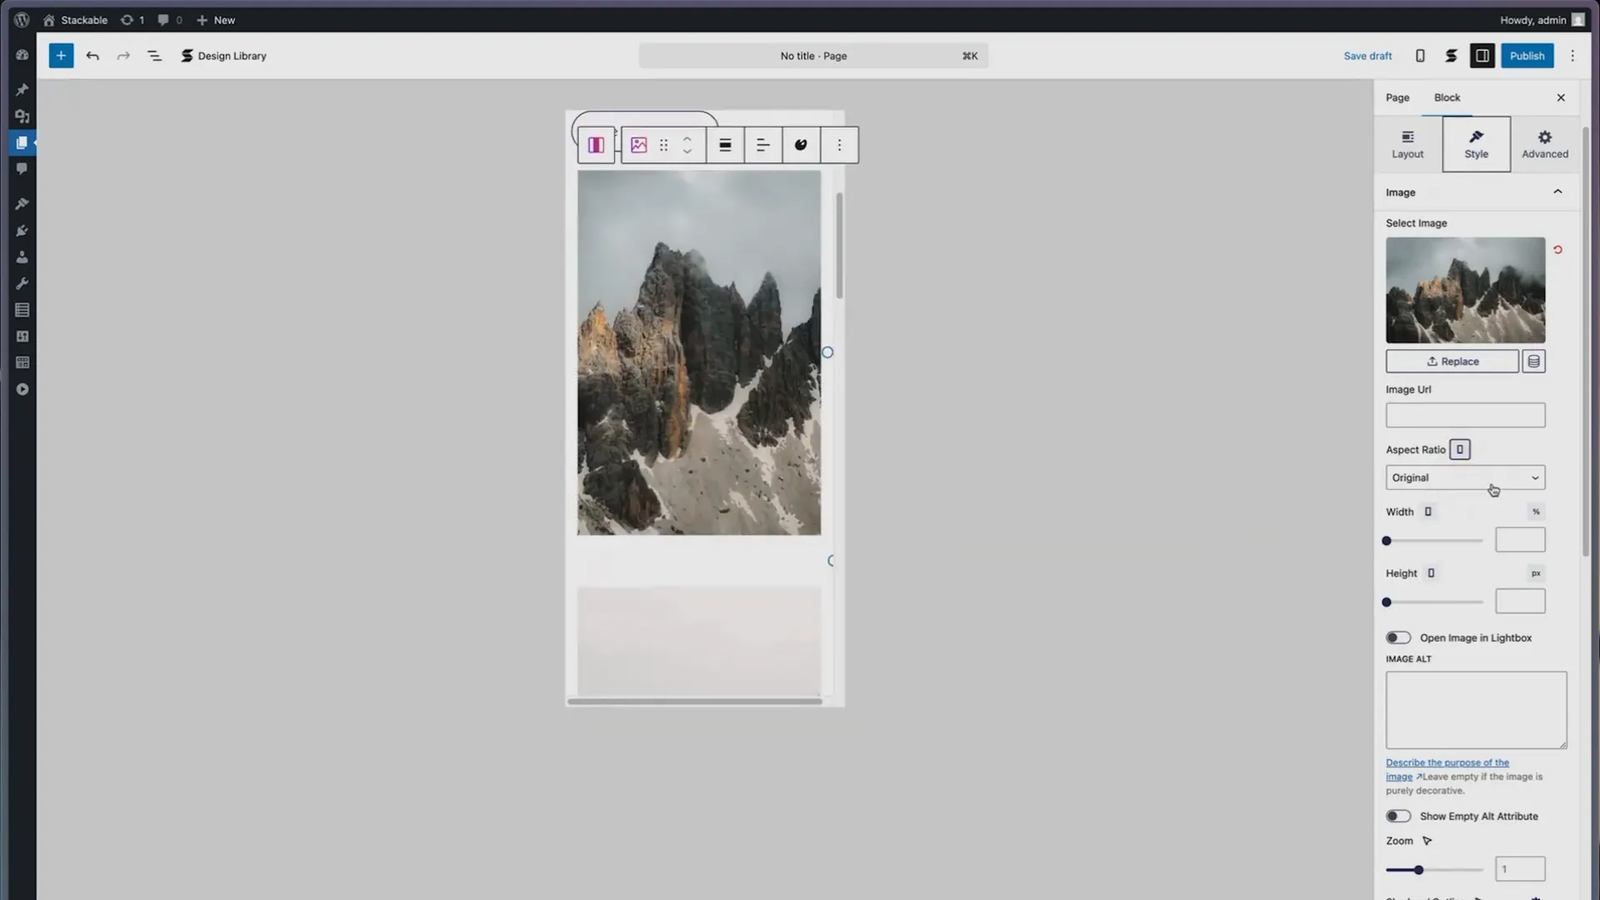1600x900 pixels.
Task: Open the Tools wrench sidebar icon
Action: 22,284
